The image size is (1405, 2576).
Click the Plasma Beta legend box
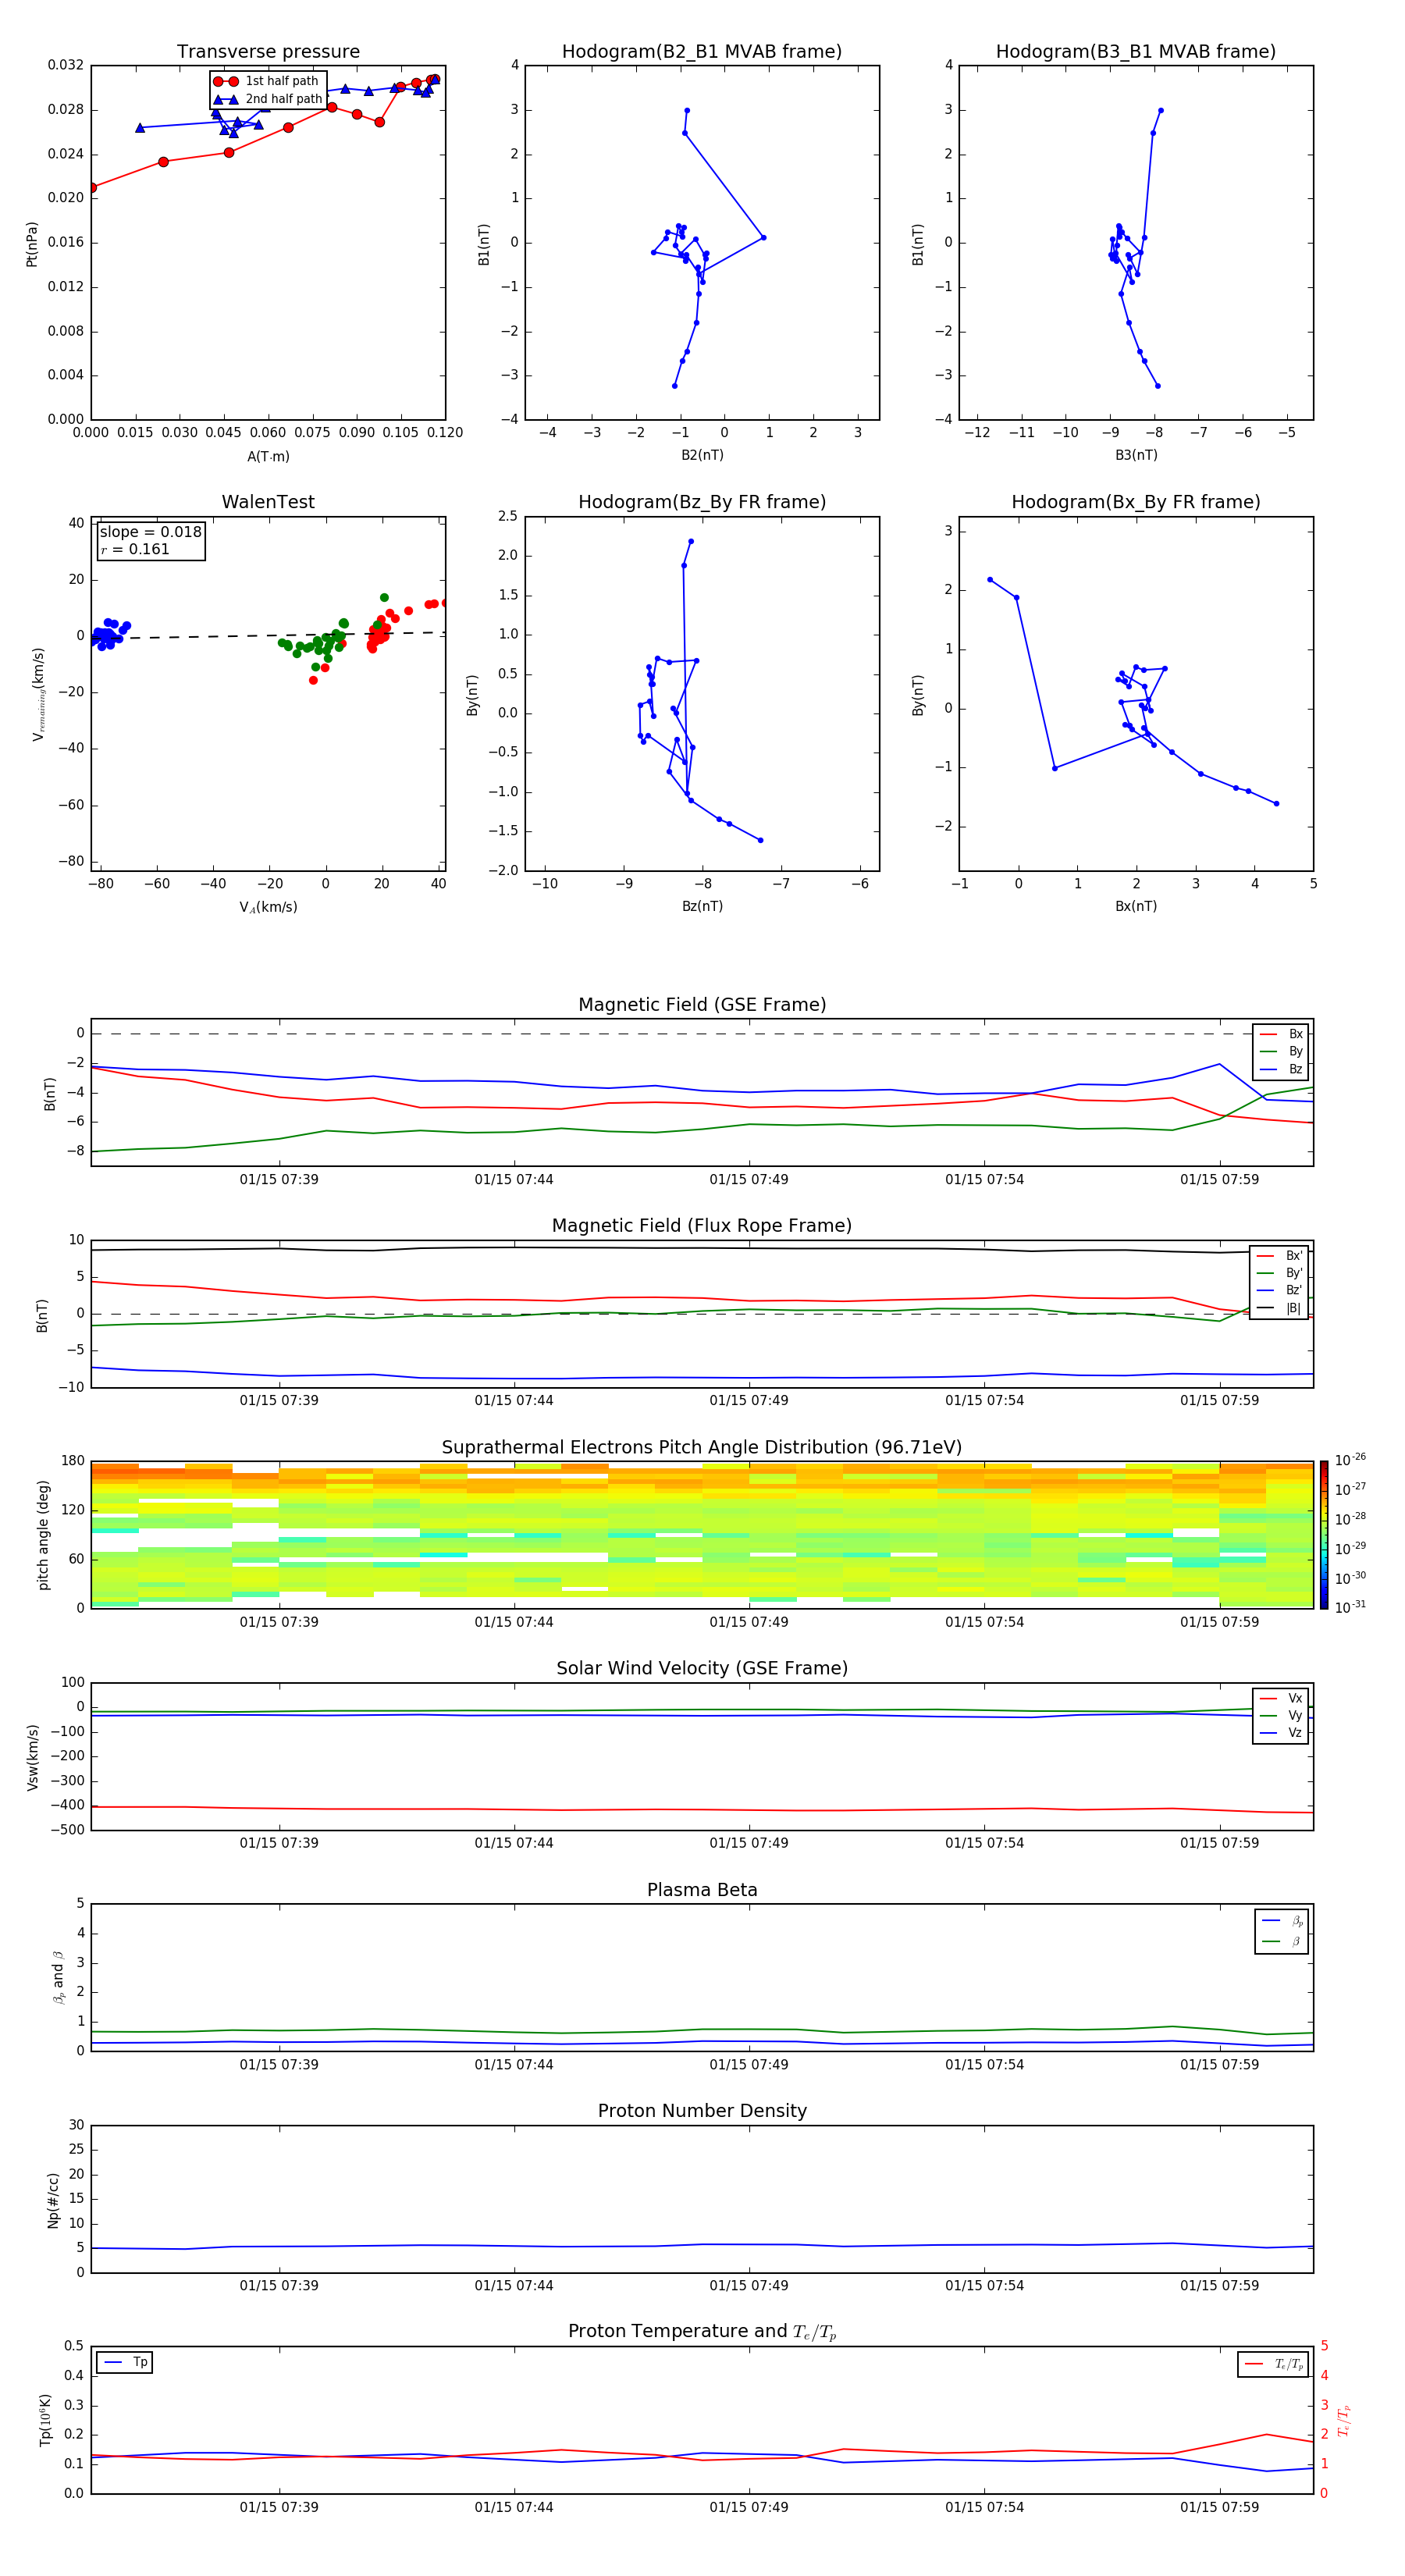[1281, 1931]
